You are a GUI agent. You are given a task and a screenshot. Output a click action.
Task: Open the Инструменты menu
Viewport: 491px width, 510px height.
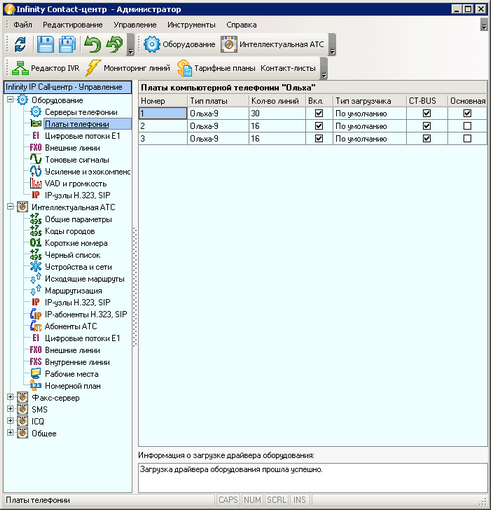coord(191,25)
